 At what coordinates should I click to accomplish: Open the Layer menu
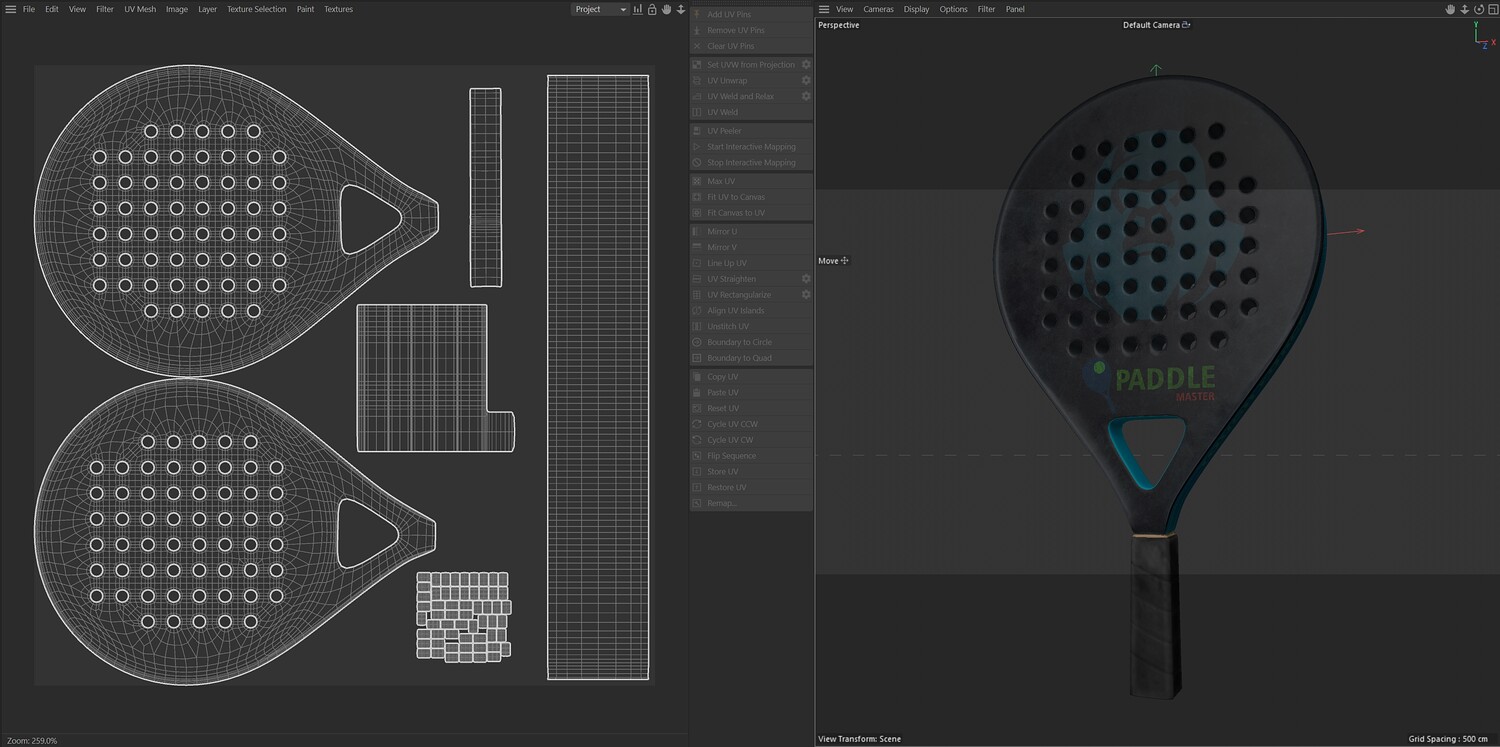(x=207, y=9)
